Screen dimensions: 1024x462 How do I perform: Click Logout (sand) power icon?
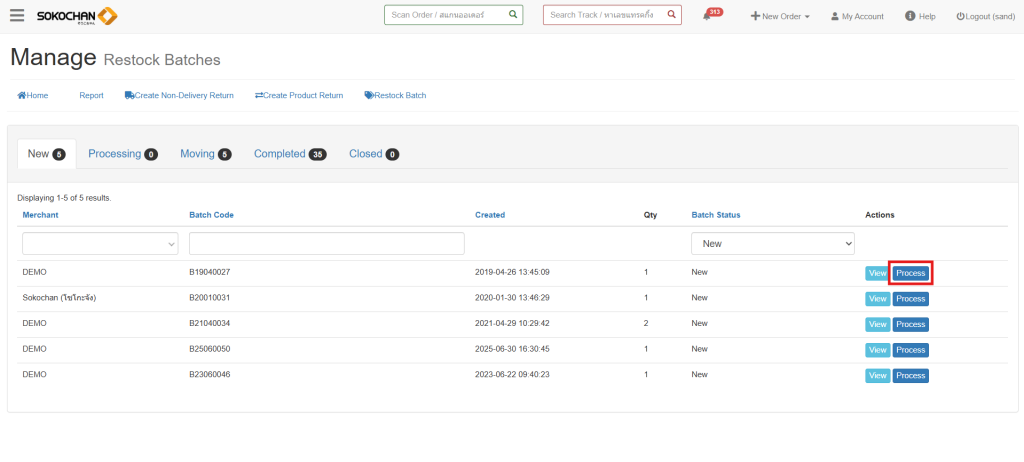tap(960, 17)
